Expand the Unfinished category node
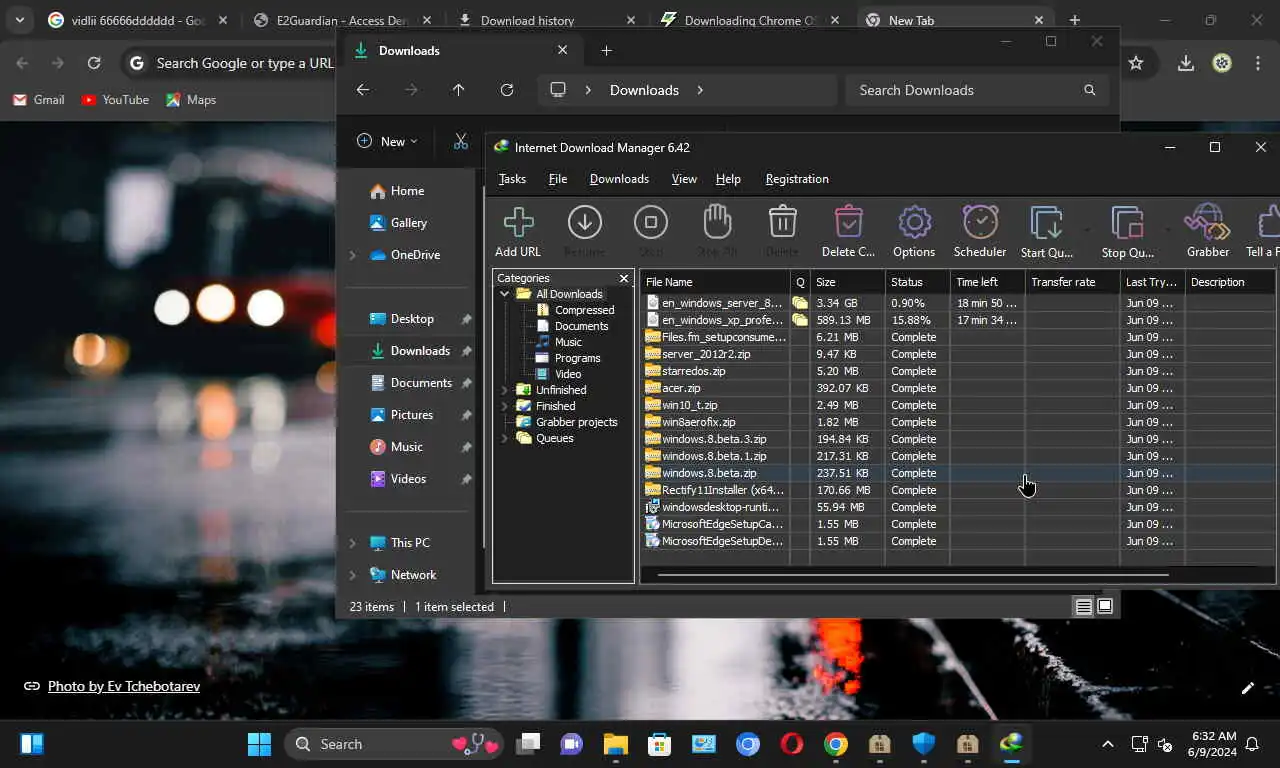 [x=505, y=390]
